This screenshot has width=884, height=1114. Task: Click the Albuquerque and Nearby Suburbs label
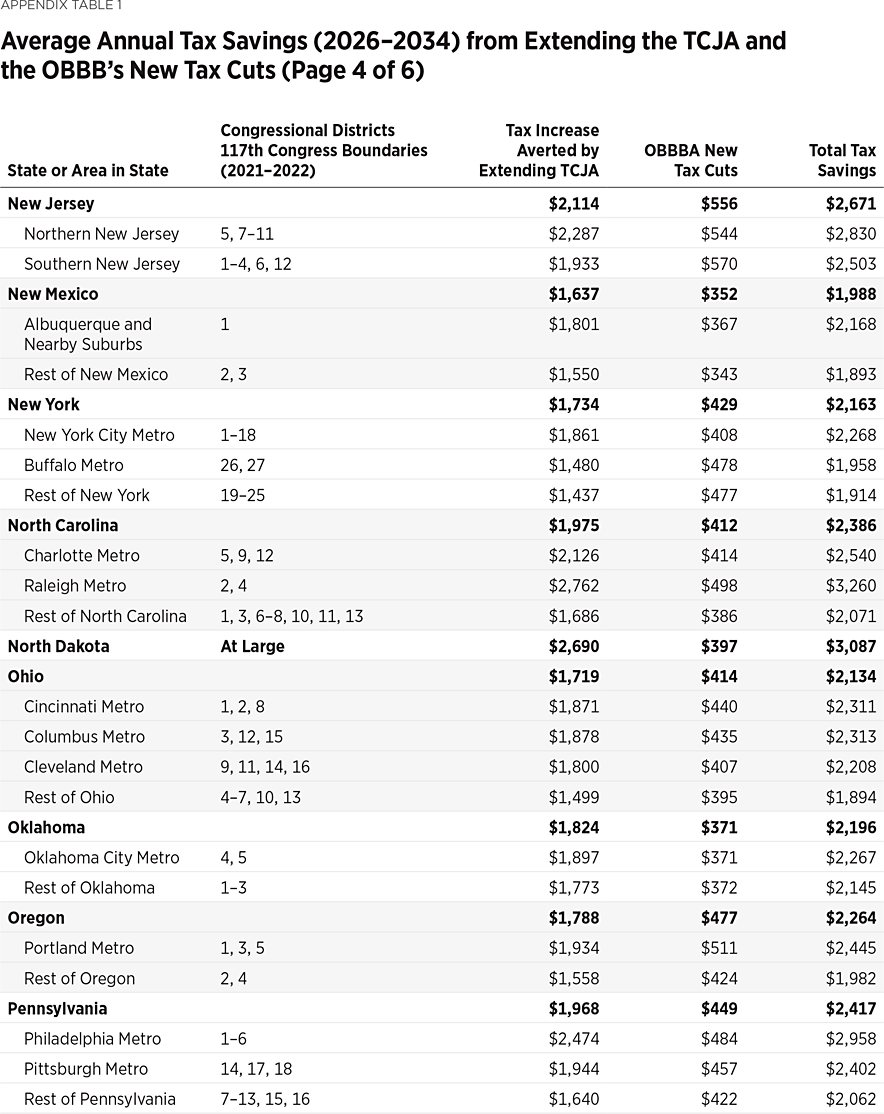pos(88,334)
